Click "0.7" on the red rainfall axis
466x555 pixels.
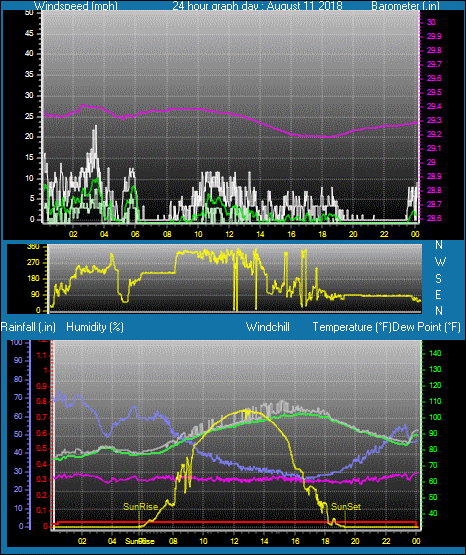[x=42, y=417]
